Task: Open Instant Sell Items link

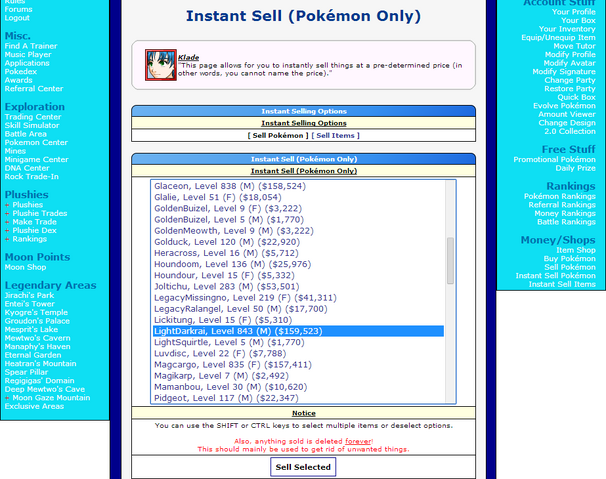Action: pyautogui.click(x=562, y=284)
